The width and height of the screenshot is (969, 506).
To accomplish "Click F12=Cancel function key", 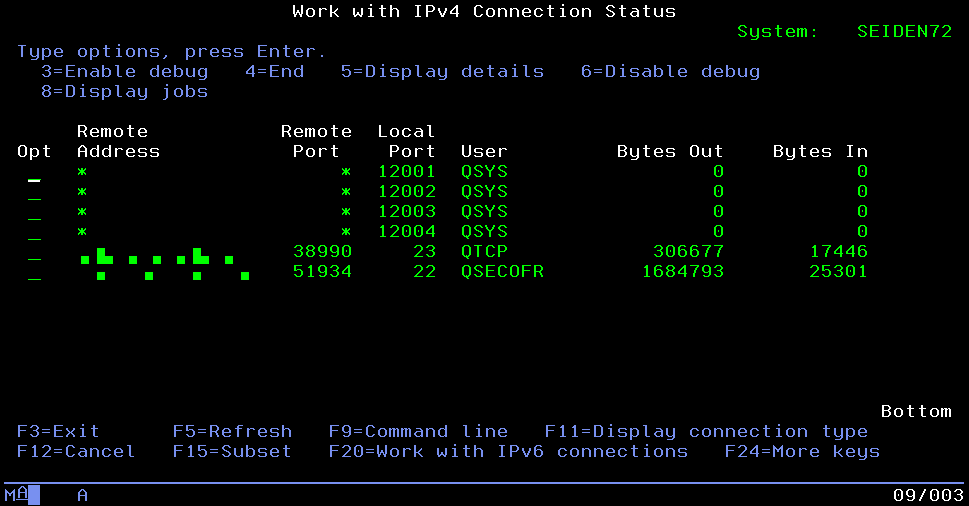I will 76,452.
